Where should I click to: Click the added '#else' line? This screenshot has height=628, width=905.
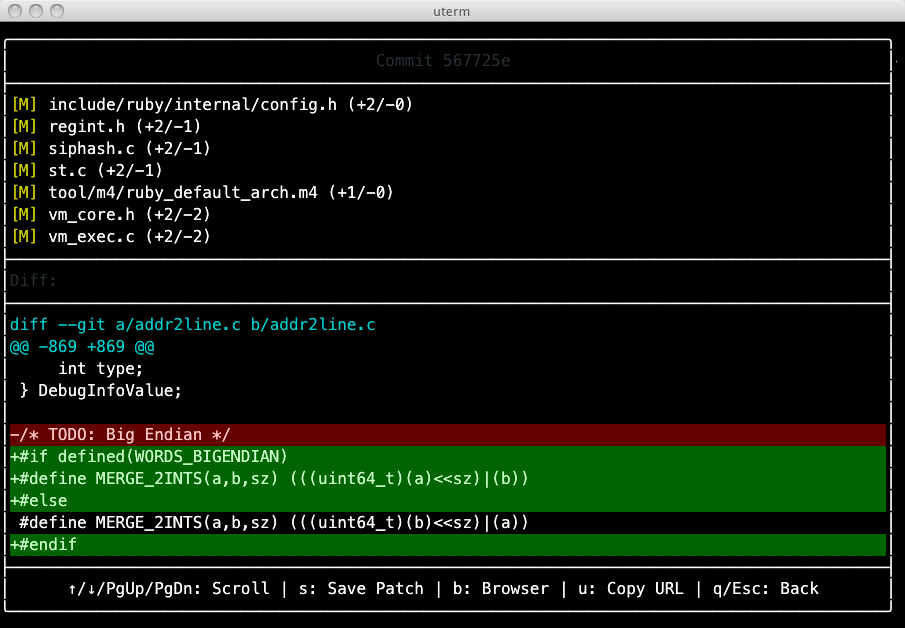coord(448,500)
